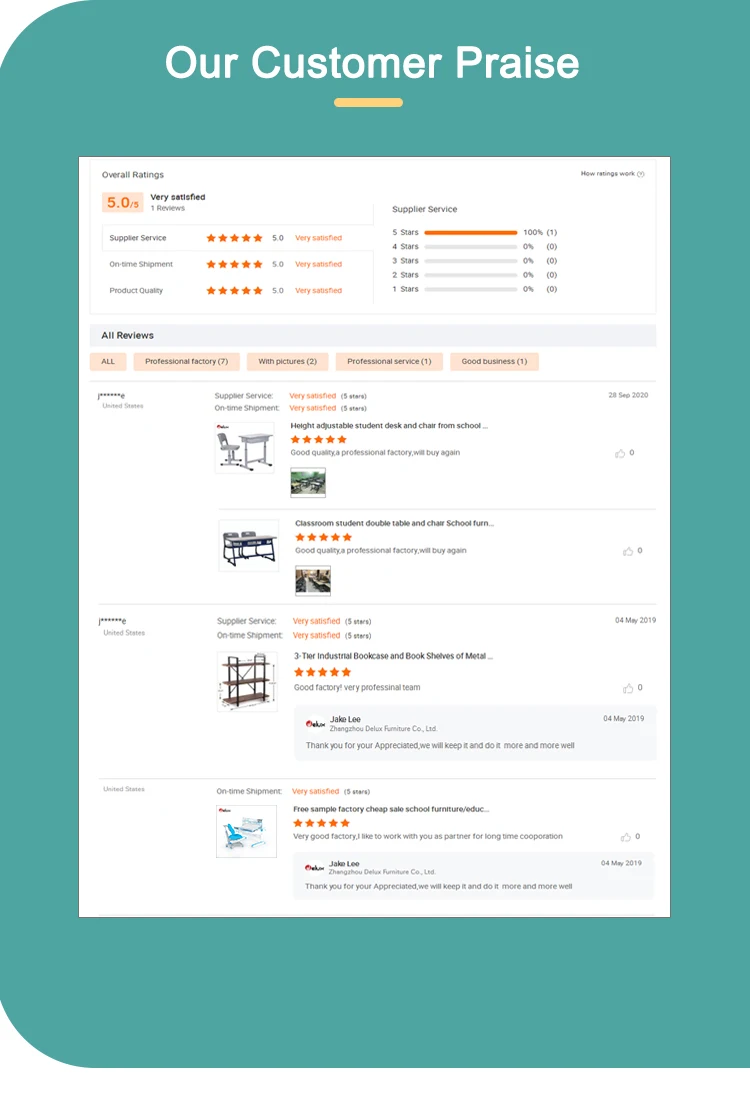Click the 'Overall Ratings' heading
Viewport: 750px width, 1106px height.
(133, 175)
